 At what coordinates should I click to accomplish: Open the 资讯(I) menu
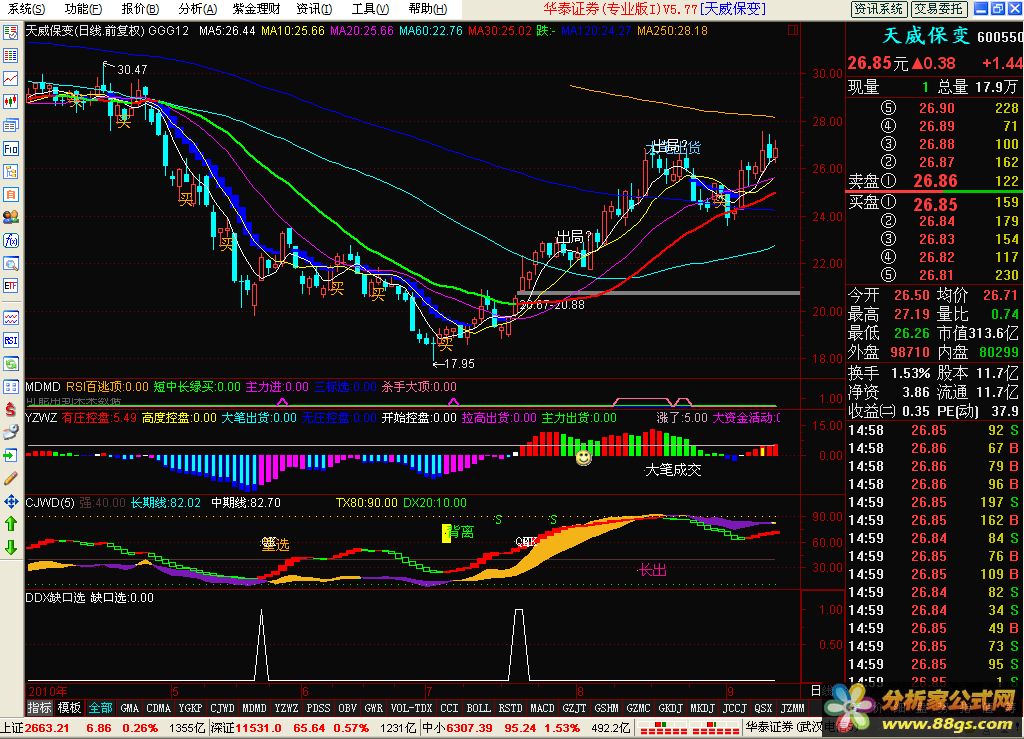point(313,8)
